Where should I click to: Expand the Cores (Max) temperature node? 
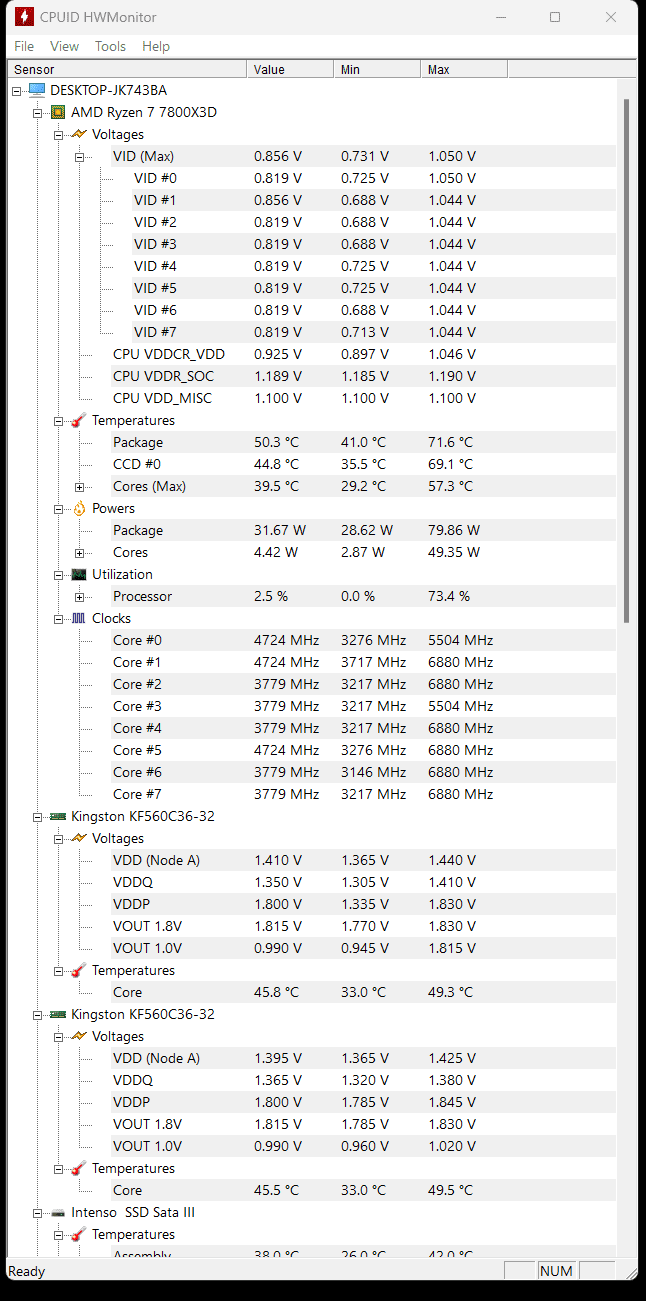point(79,486)
